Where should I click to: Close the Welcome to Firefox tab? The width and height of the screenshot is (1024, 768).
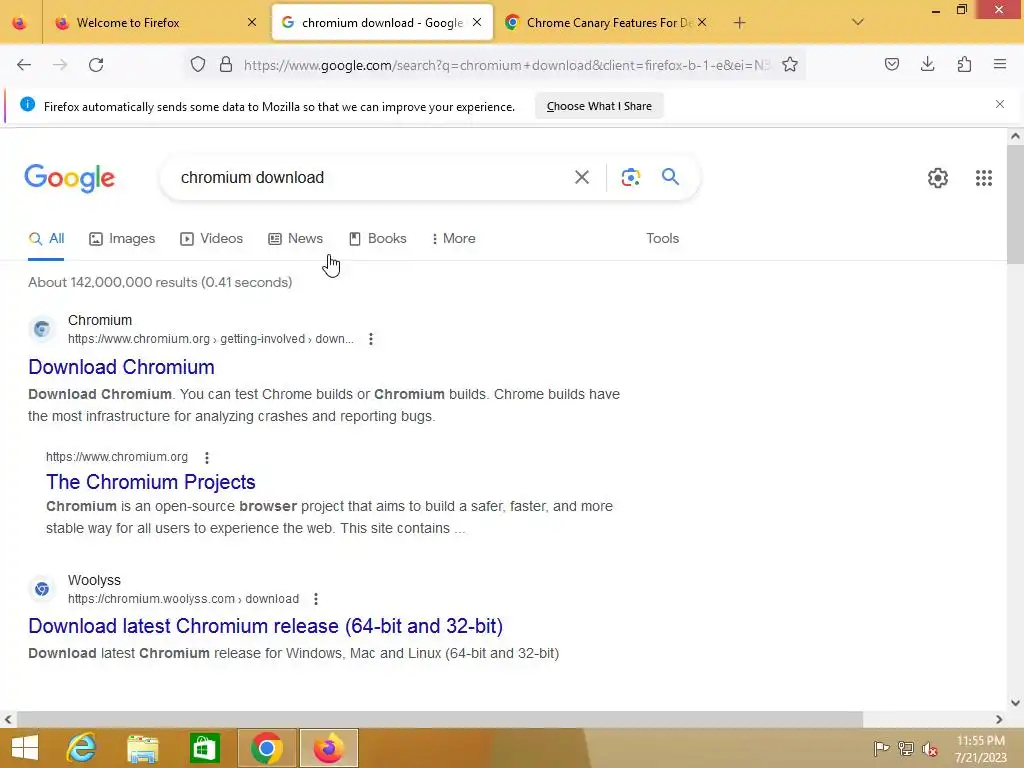pos(252,22)
